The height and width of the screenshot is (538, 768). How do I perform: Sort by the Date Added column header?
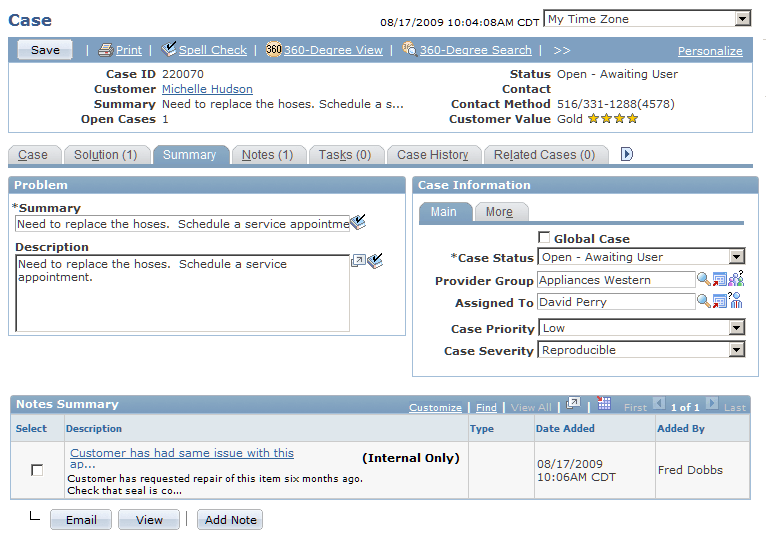pos(565,429)
